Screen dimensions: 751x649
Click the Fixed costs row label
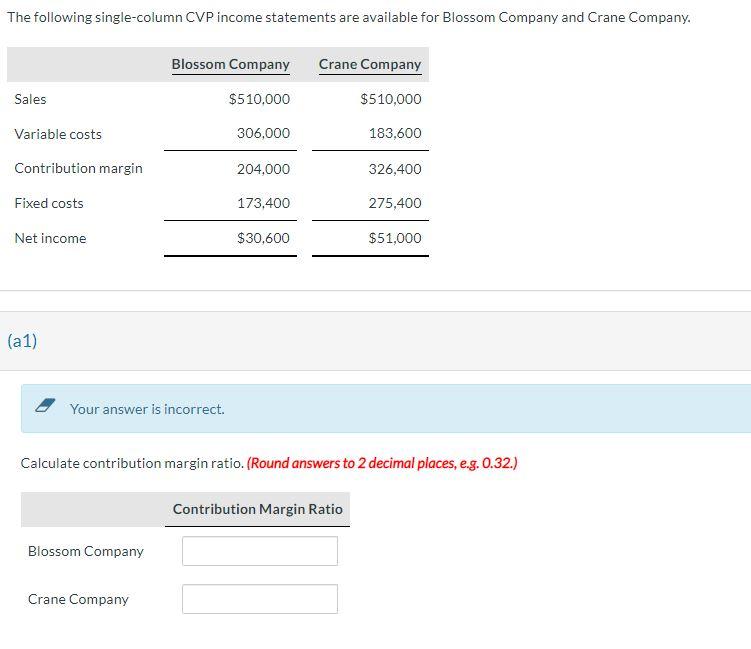pos(49,203)
